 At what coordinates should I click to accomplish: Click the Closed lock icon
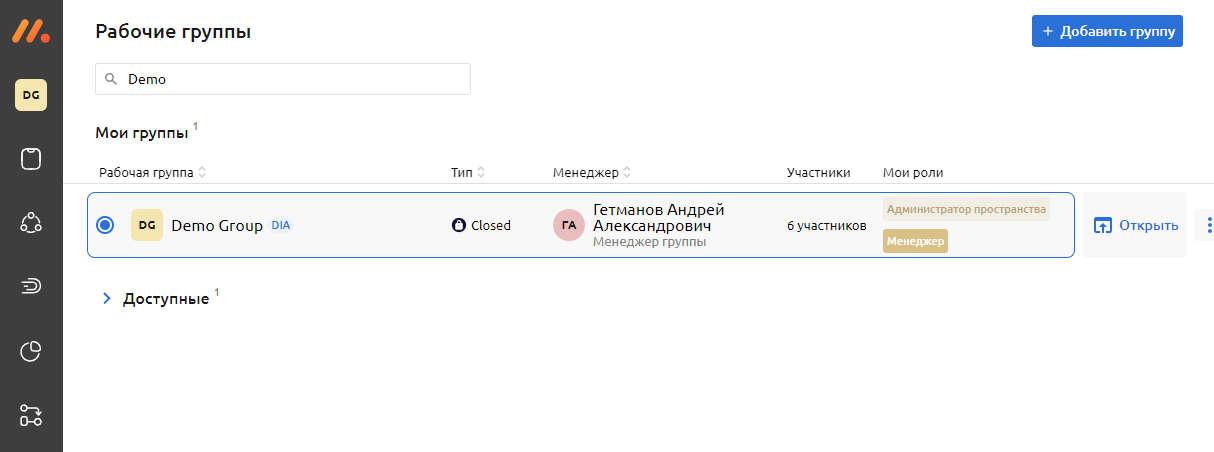click(x=459, y=225)
